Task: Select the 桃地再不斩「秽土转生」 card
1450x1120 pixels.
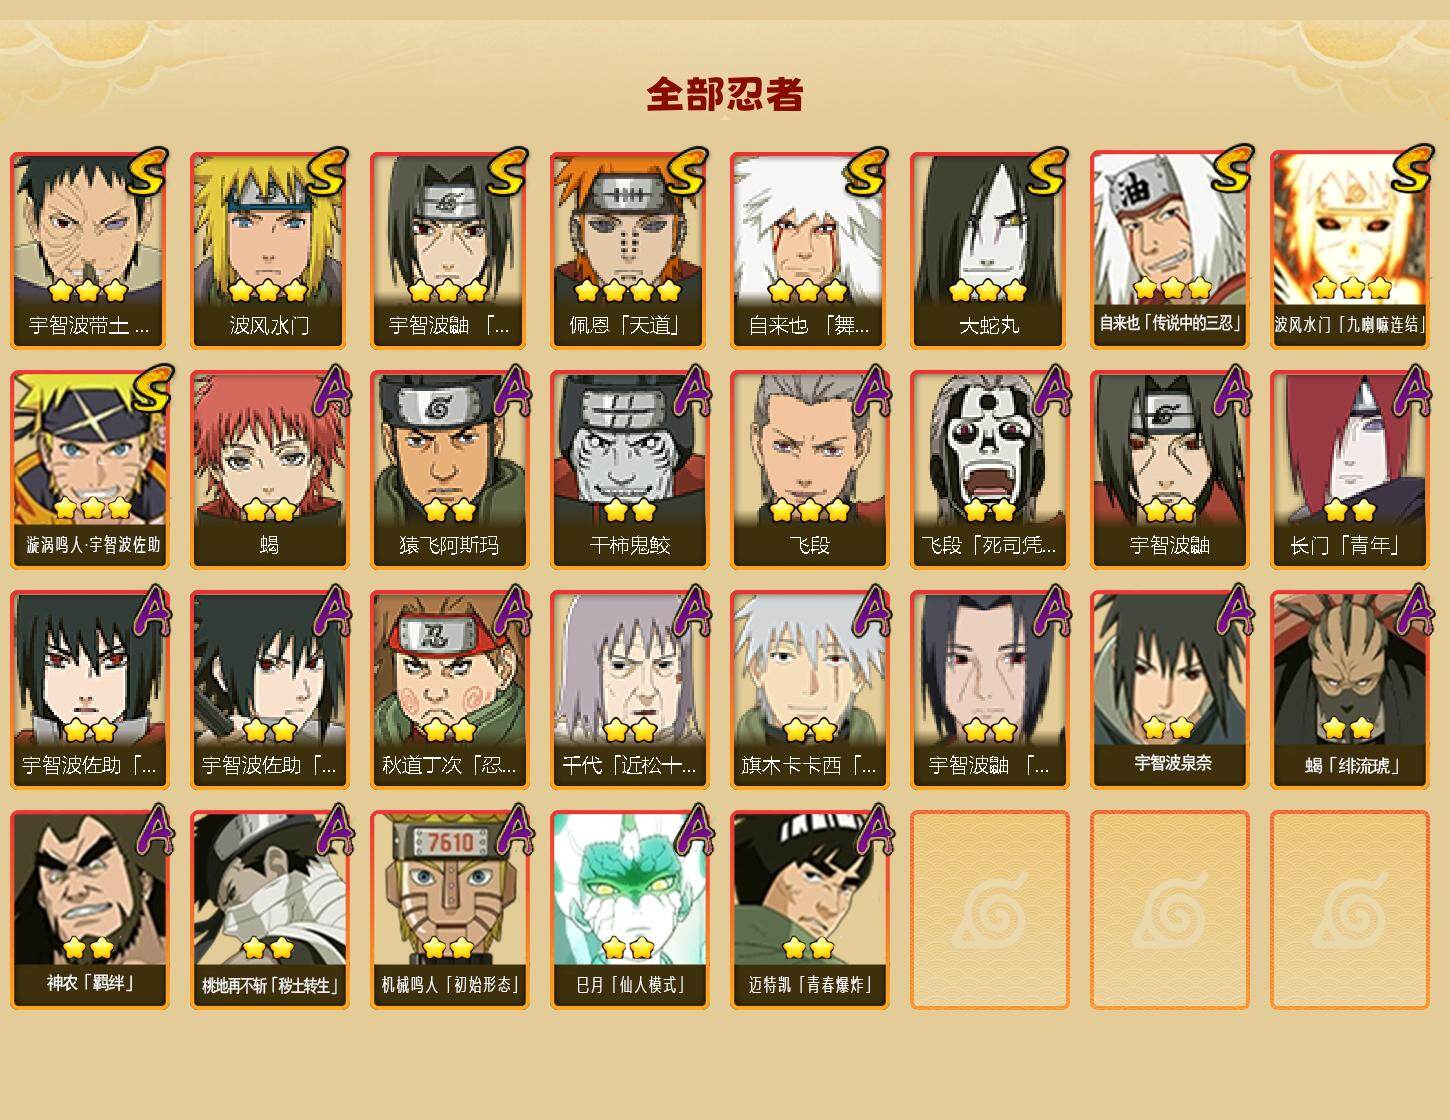Action: coord(270,910)
